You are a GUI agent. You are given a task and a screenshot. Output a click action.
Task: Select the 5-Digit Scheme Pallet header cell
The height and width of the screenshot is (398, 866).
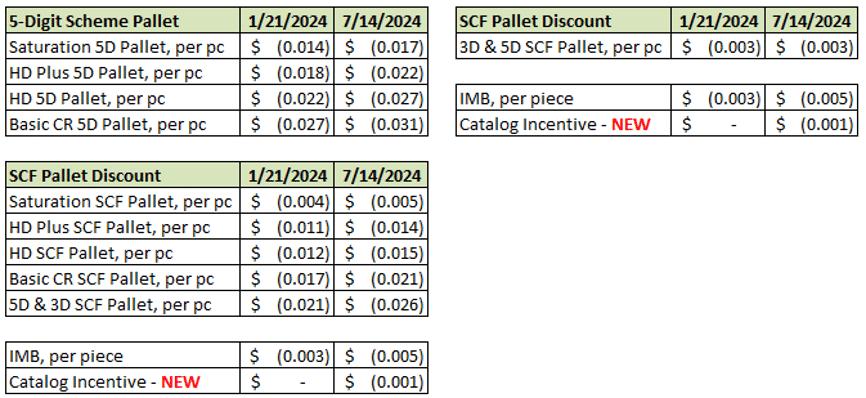pos(123,21)
